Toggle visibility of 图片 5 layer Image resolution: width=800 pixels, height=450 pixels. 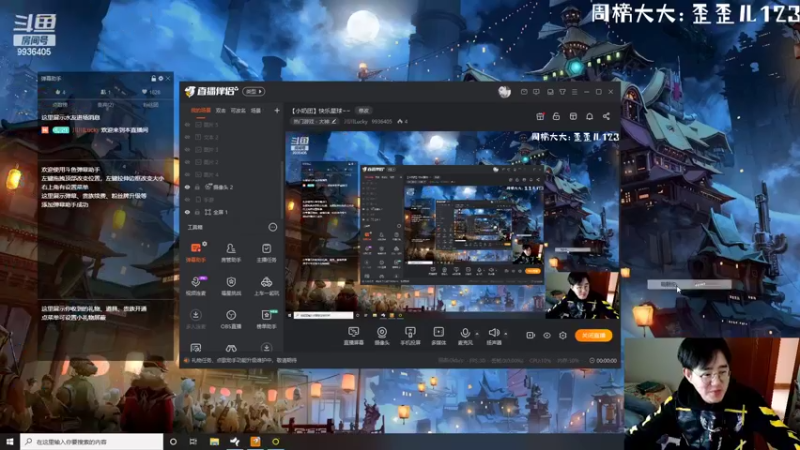click(x=187, y=124)
